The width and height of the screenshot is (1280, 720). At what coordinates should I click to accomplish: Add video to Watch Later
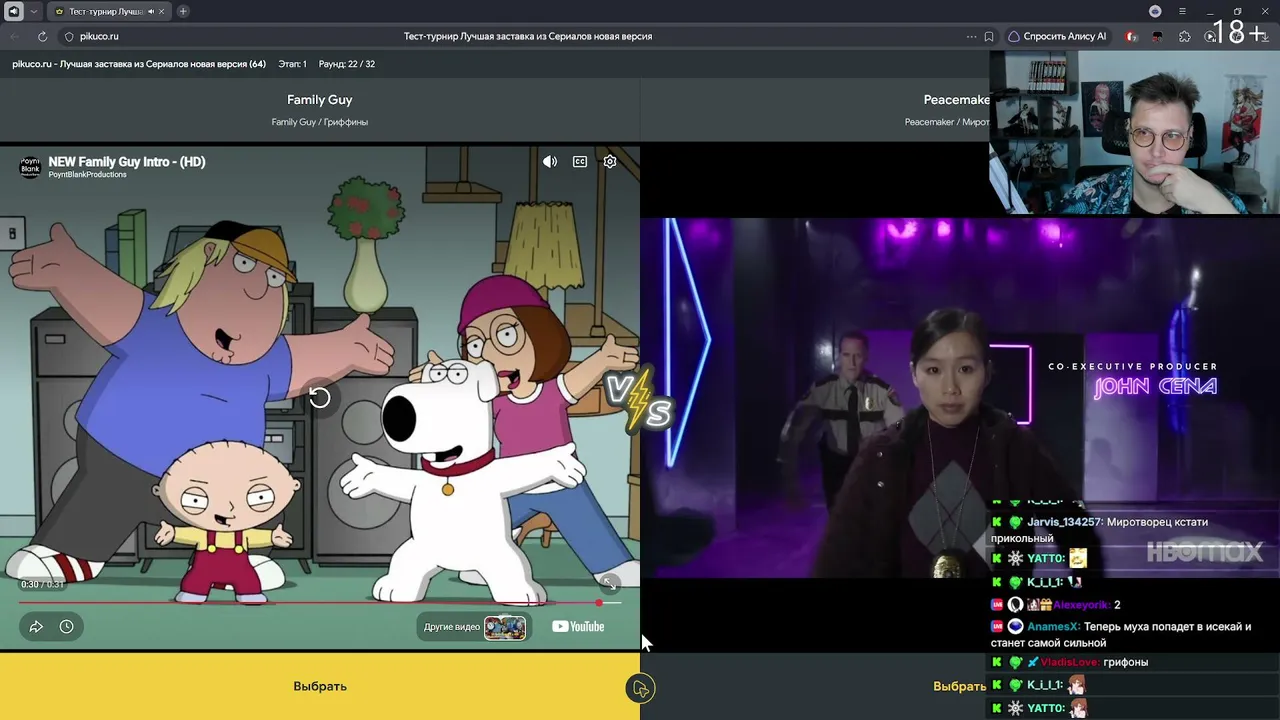point(66,626)
